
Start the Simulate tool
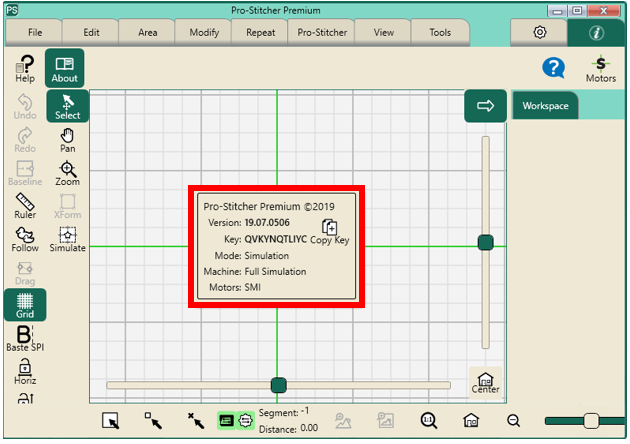[x=67, y=240]
